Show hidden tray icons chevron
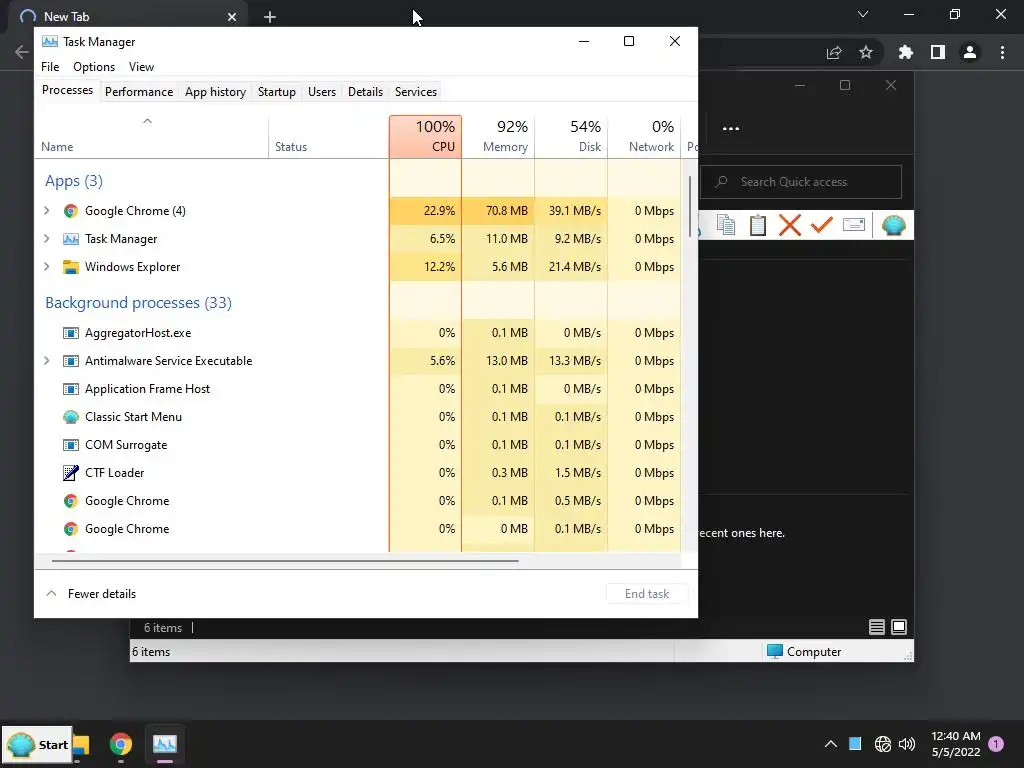The height and width of the screenshot is (768, 1024). click(831, 744)
